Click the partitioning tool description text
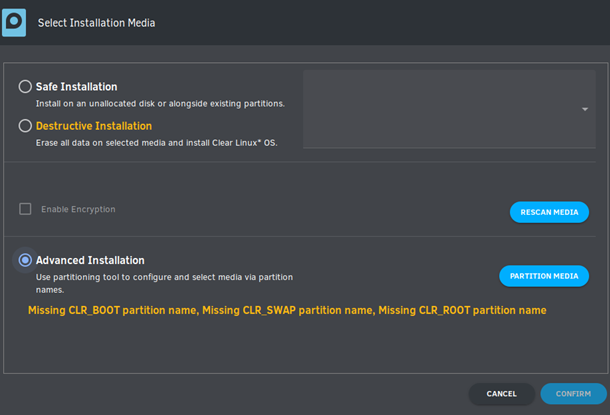Screen dimensions: 610x415 click(x=165, y=283)
